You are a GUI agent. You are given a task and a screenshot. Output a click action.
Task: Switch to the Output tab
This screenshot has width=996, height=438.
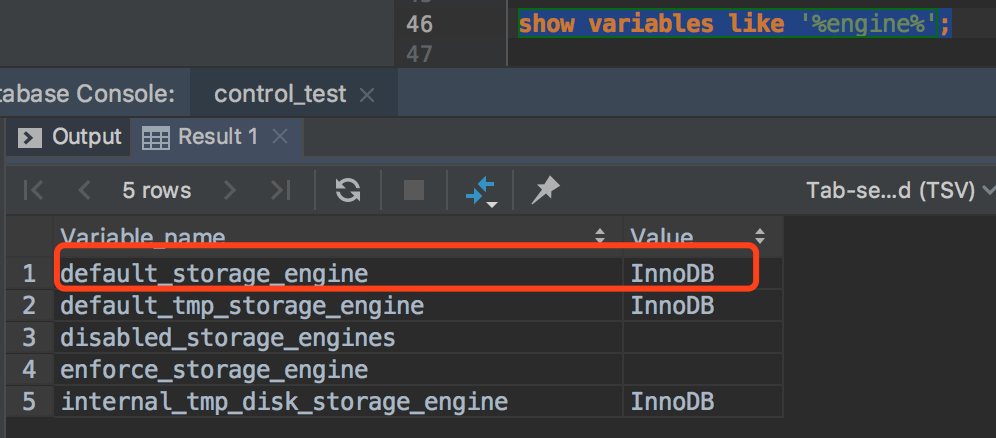[72, 137]
